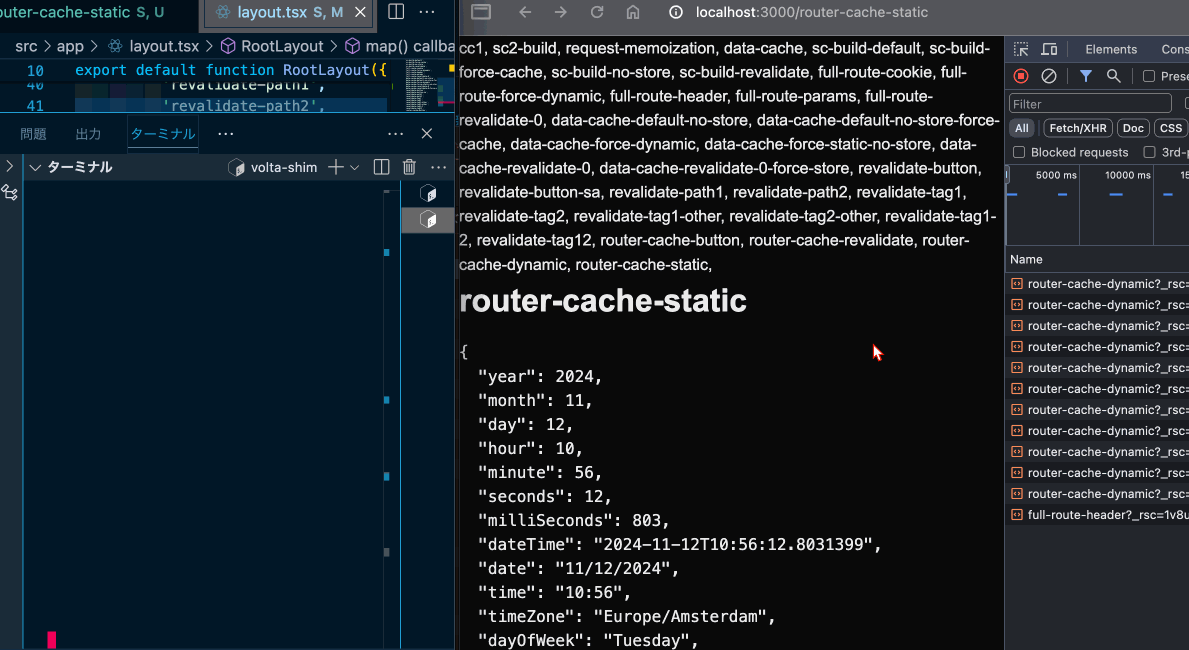Filter requests by CSS
The image size is (1189, 650).
point(1171,128)
